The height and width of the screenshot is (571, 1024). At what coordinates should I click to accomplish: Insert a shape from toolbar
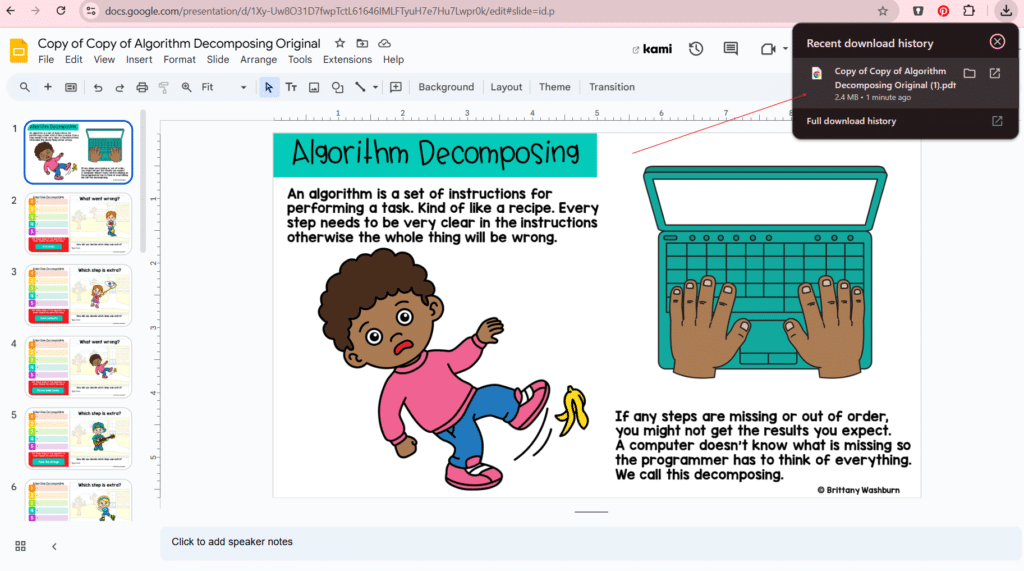(338, 88)
